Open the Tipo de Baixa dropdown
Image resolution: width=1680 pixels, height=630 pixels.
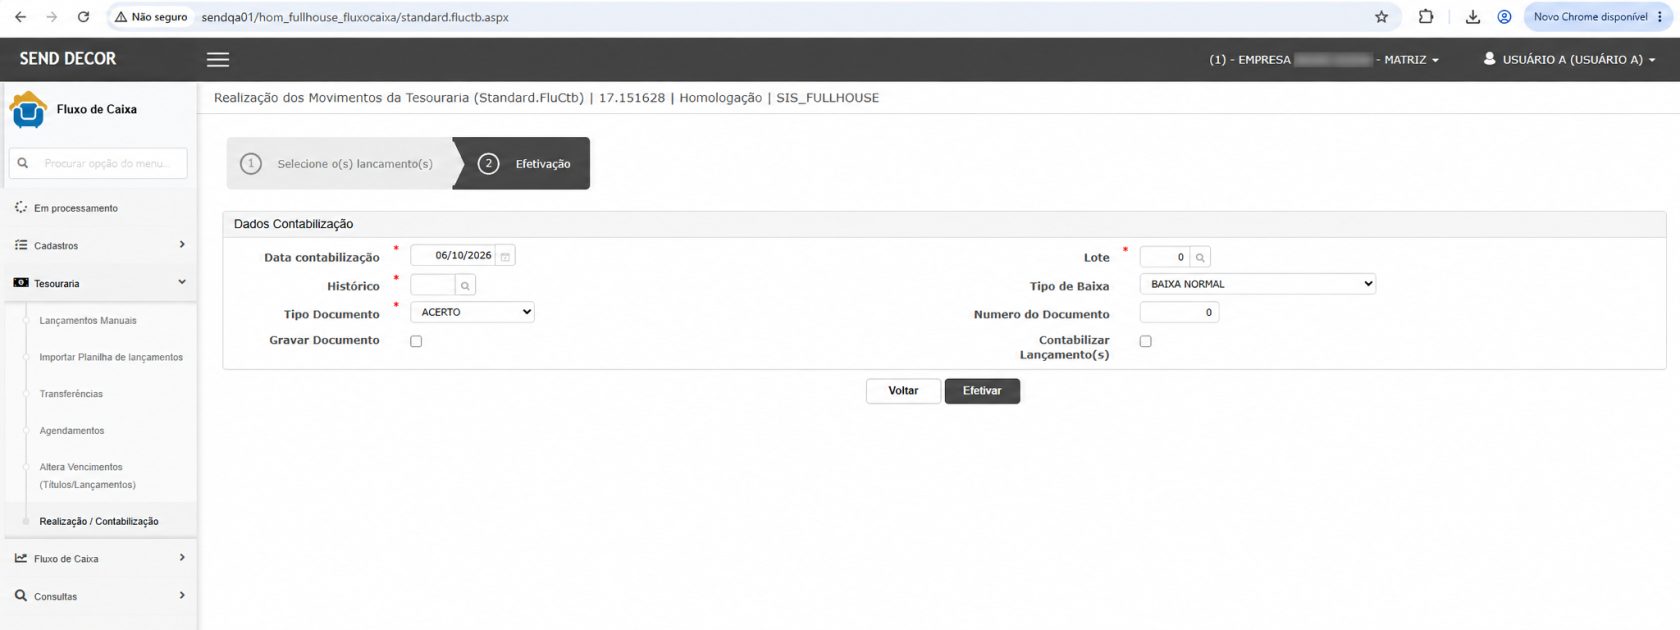tap(1258, 284)
